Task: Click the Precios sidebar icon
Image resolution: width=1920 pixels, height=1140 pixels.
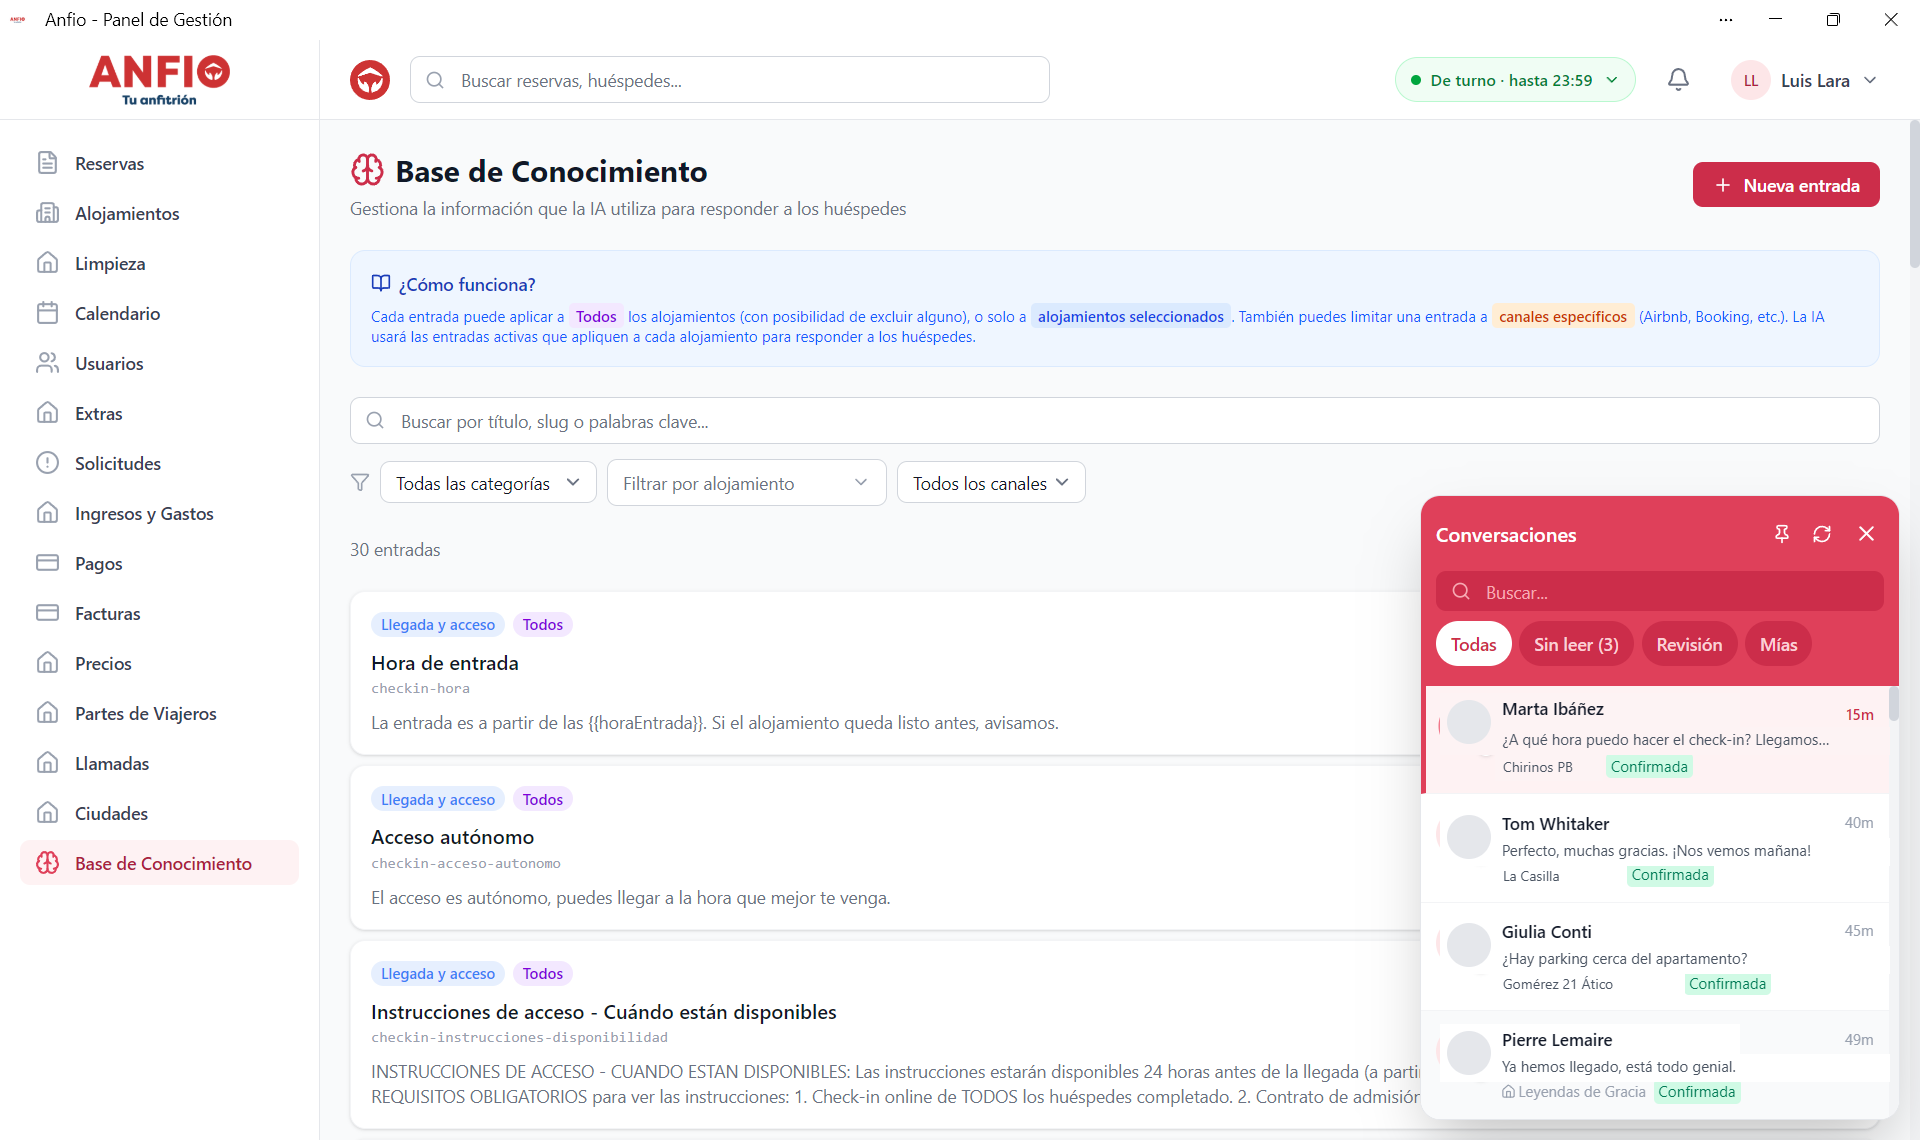Action: (47, 663)
